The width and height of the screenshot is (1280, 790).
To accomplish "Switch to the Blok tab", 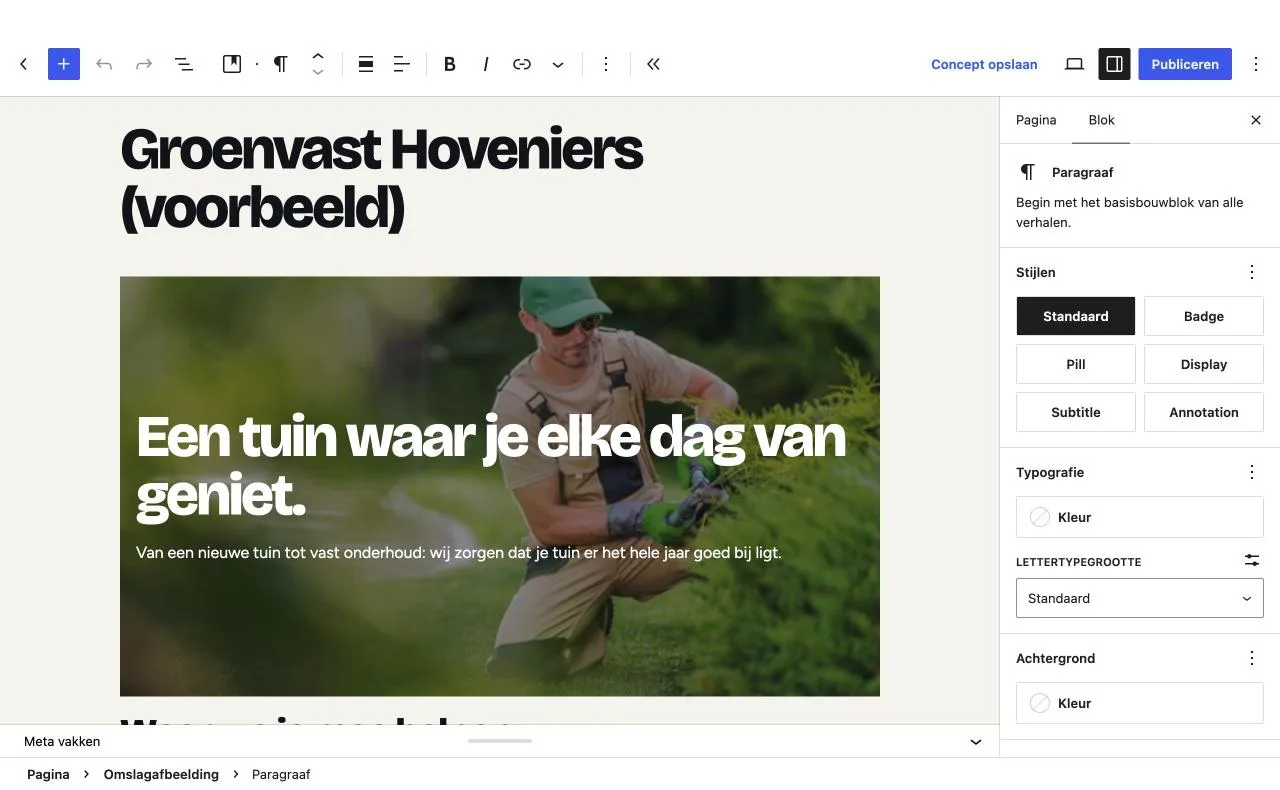I will tap(1101, 120).
